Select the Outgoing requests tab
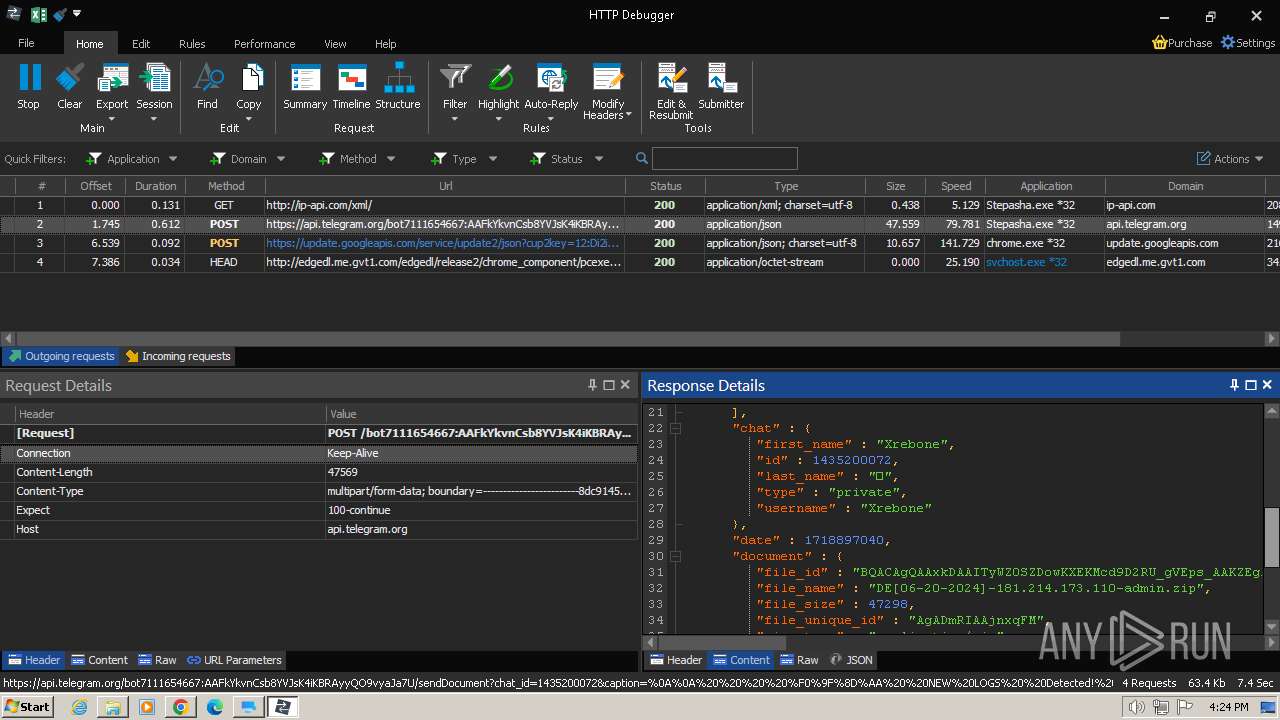The image size is (1280, 720). point(61,356)
